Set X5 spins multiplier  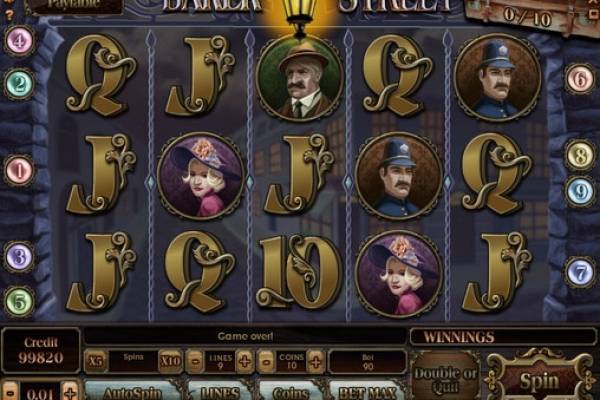click(96, 361)
